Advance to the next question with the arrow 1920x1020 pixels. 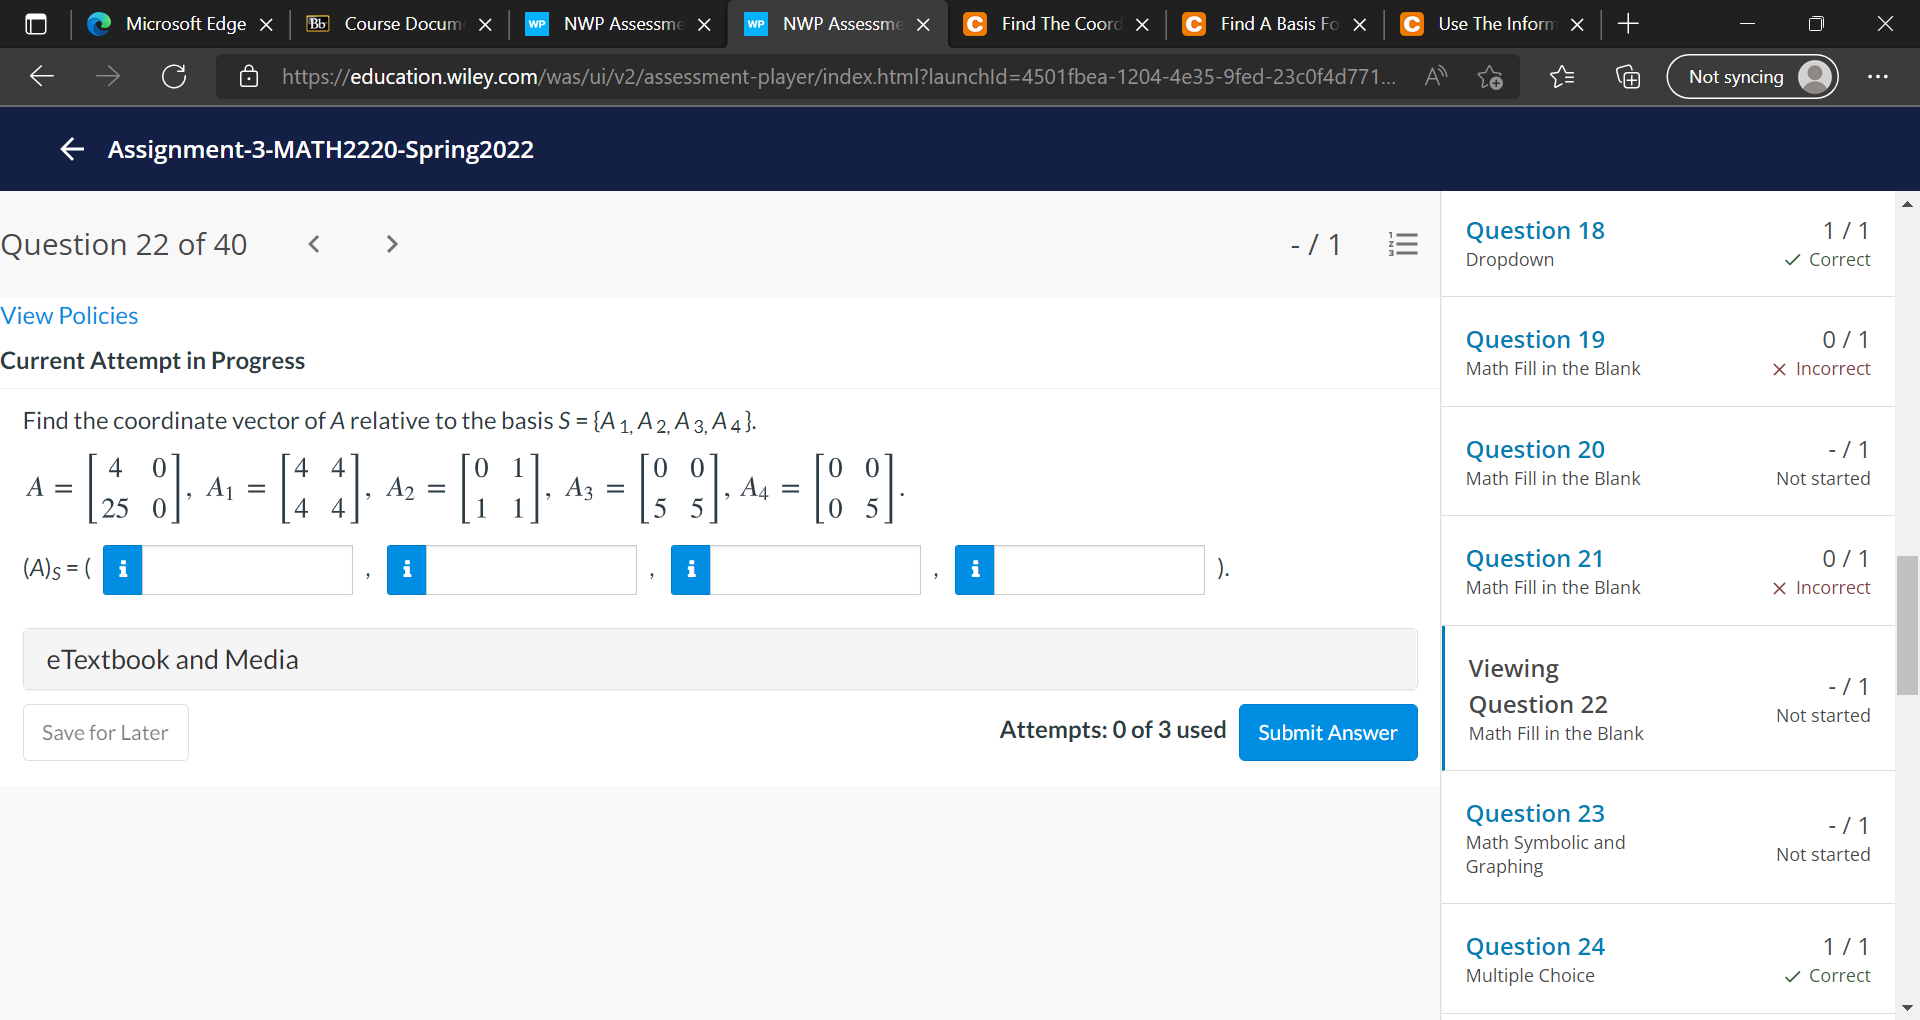[x=390, y=244]
